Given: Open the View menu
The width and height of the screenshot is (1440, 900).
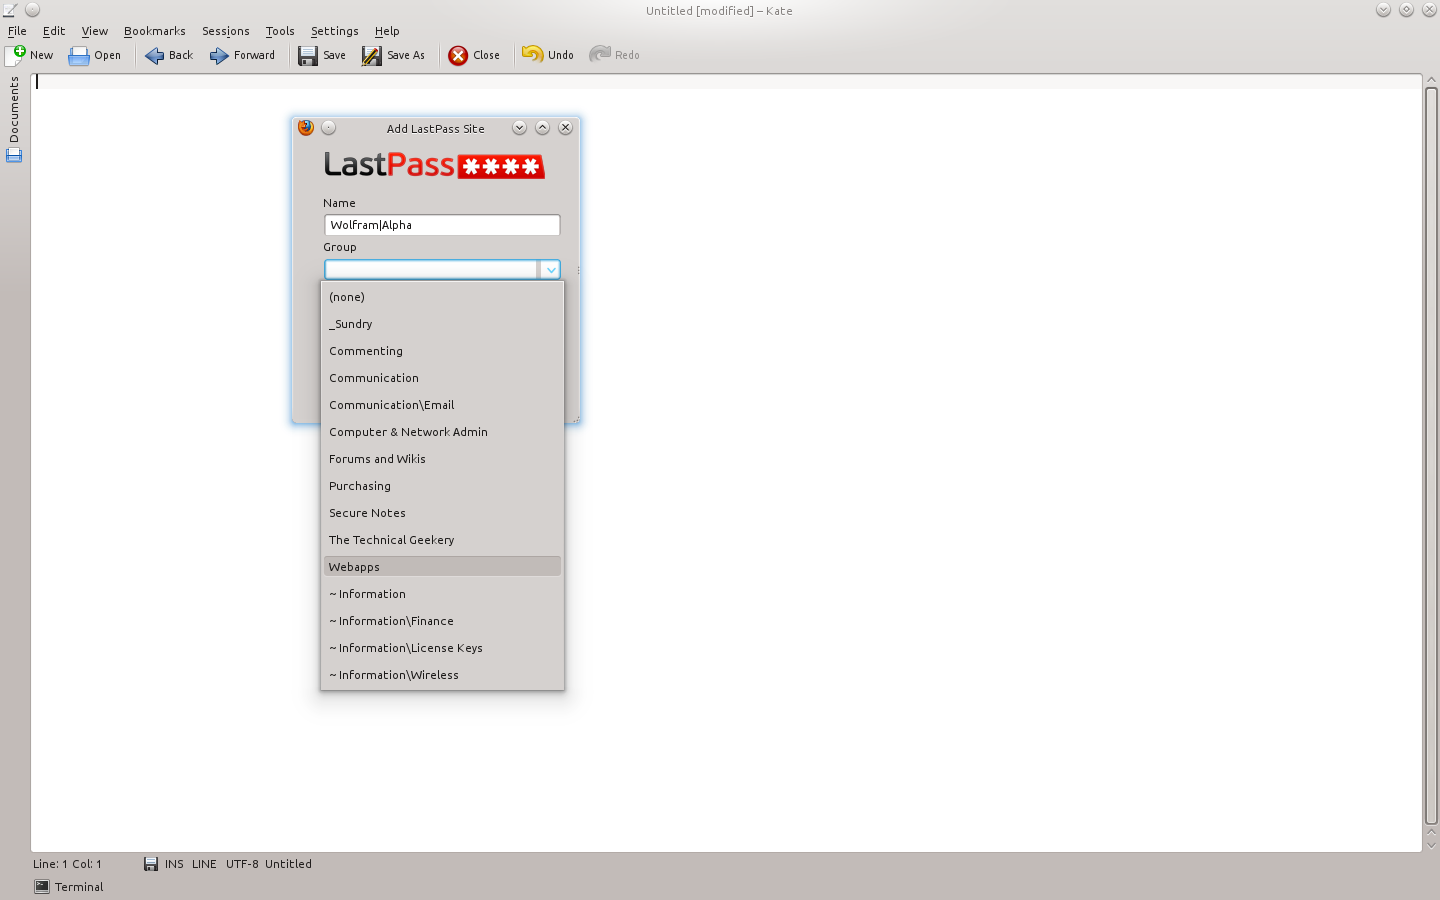Looking at the screenshot, I should tap(95, 31).
